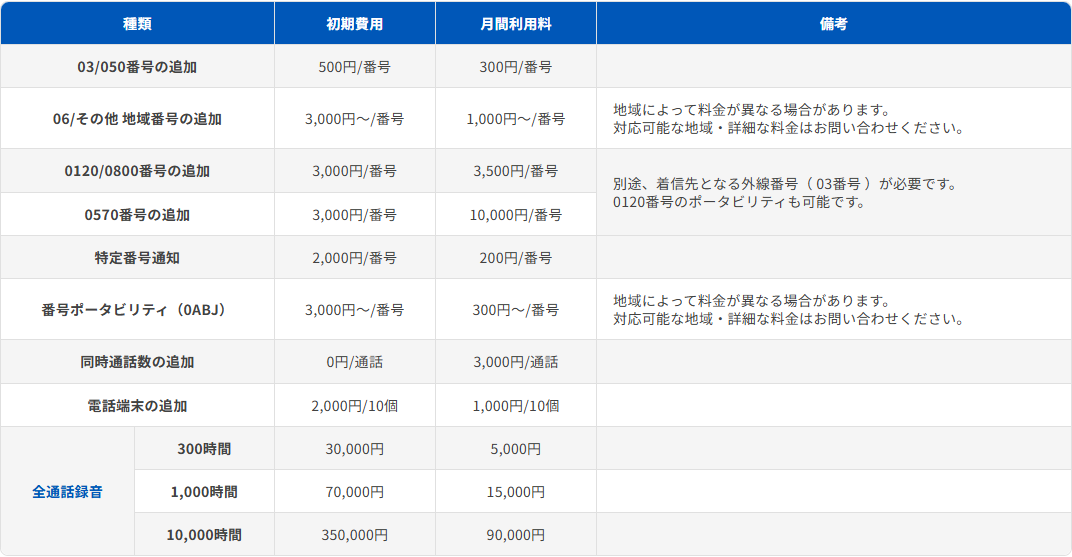Click the 70,000円 initial cost cell
The height and width of the screenshot is (557, 1072).
pyautogui.click(x=355, y=491)
